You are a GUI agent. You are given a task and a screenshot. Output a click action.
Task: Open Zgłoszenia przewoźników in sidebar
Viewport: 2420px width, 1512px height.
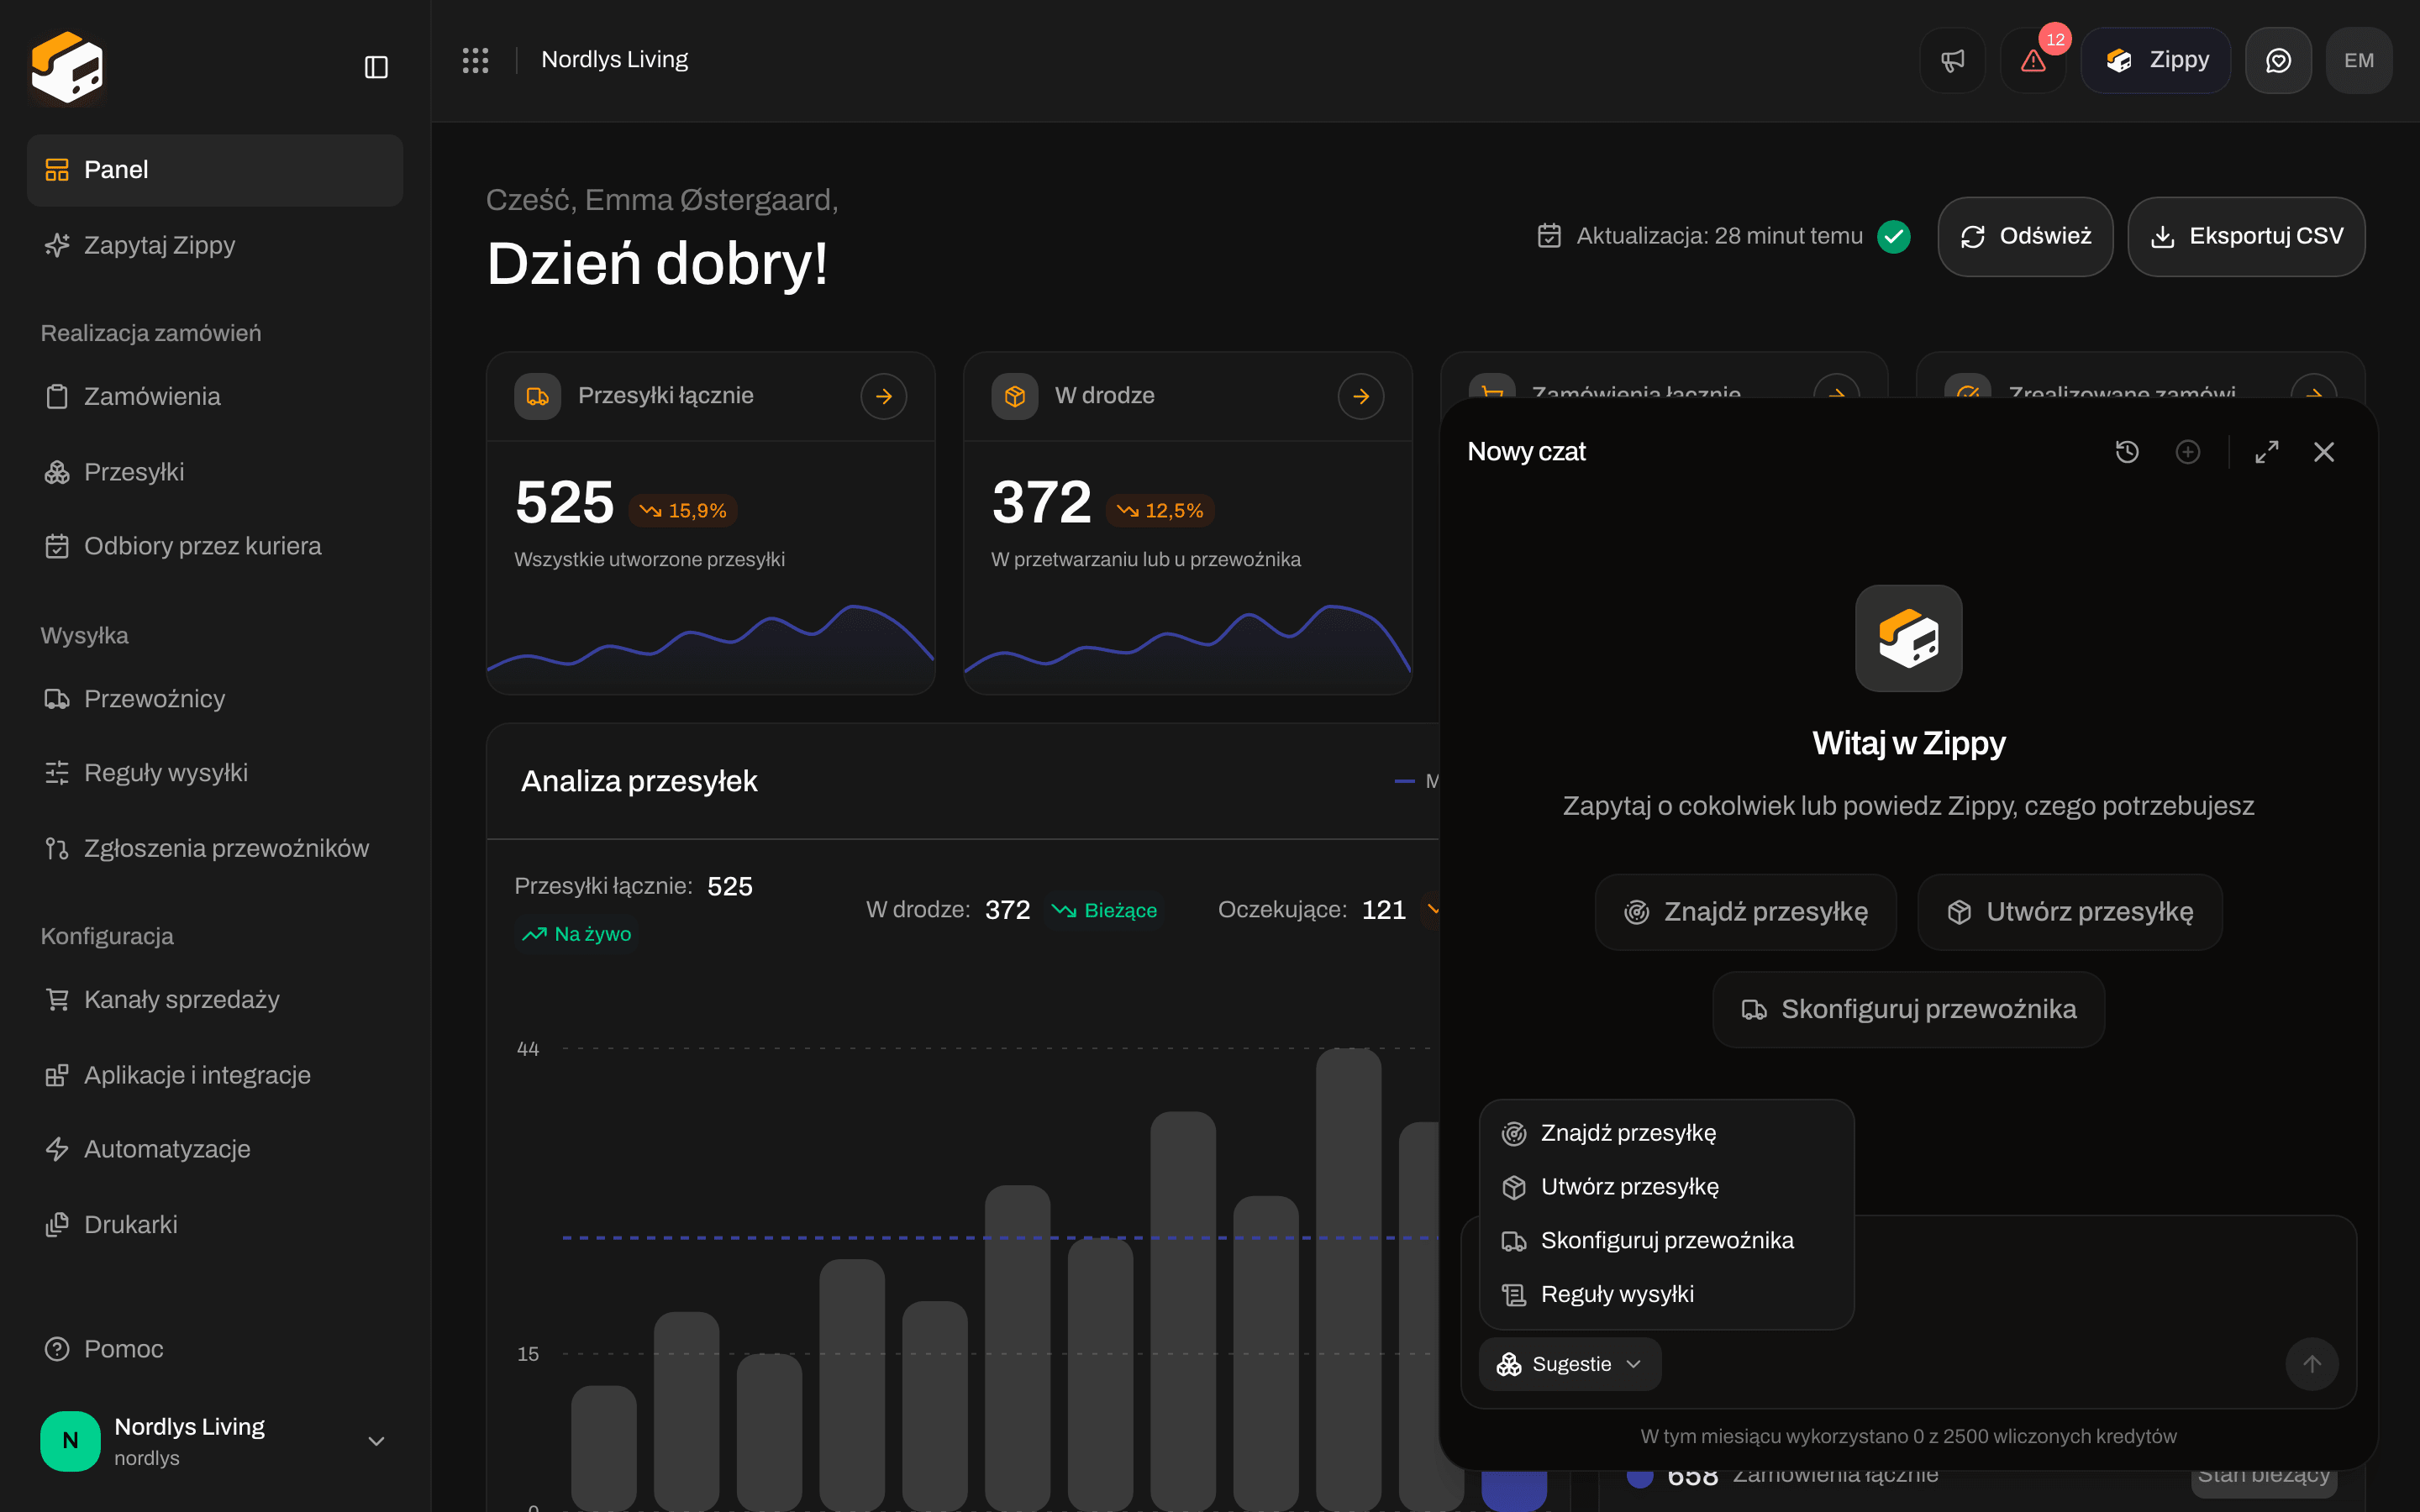coord(215,849)
